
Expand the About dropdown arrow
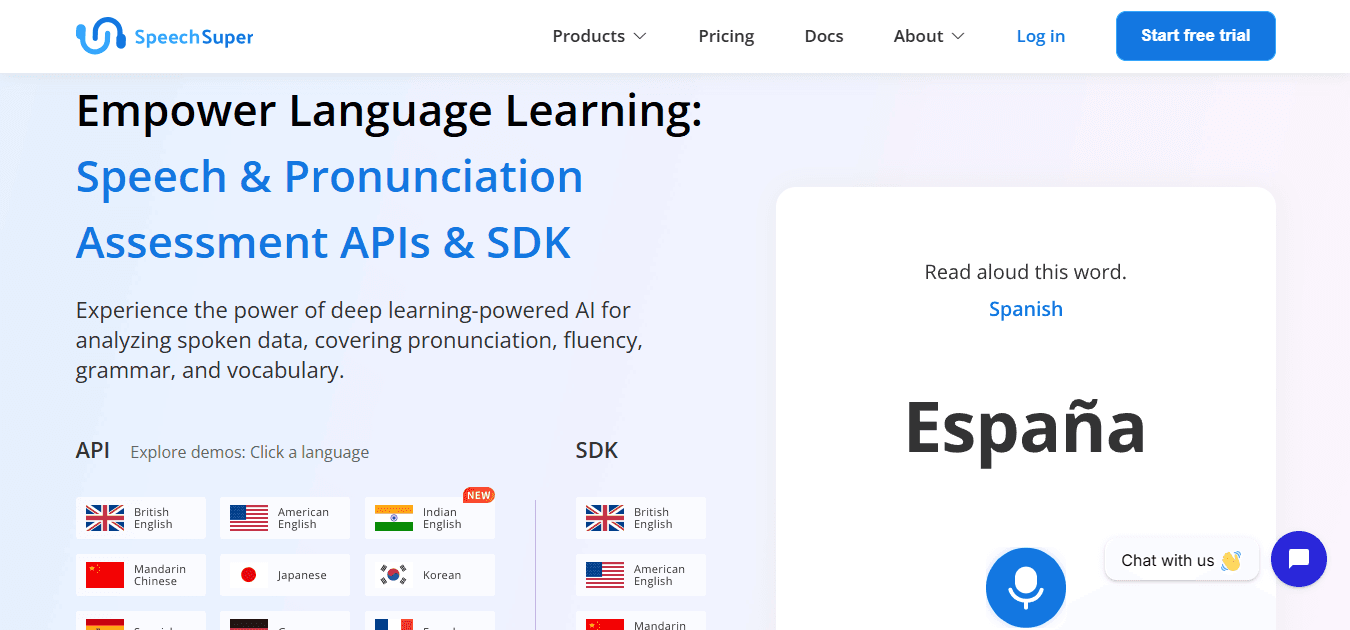pyautogui.click(x=958, y=36)
